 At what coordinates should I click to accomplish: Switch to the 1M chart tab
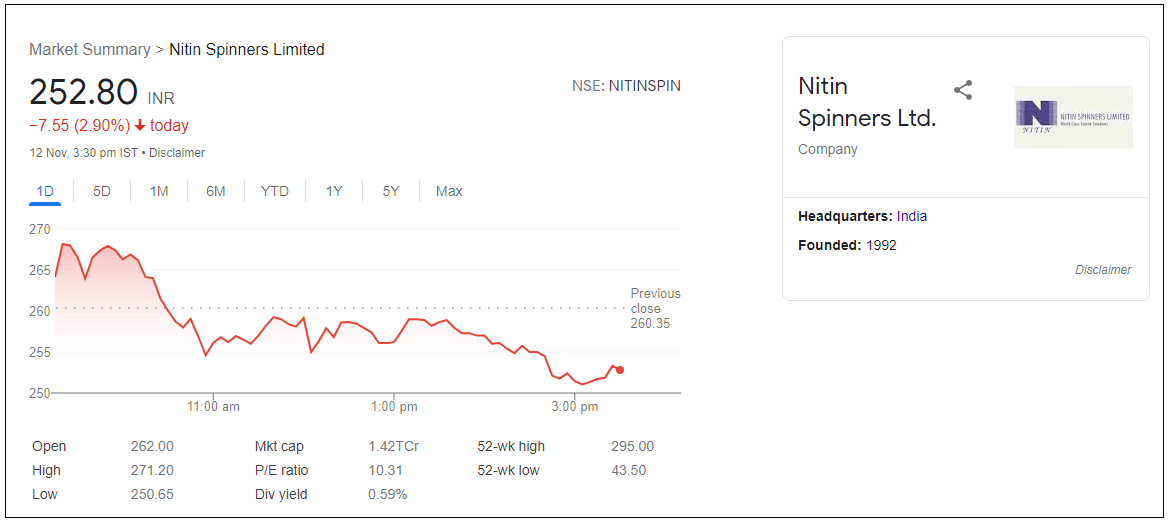[159, 191]
